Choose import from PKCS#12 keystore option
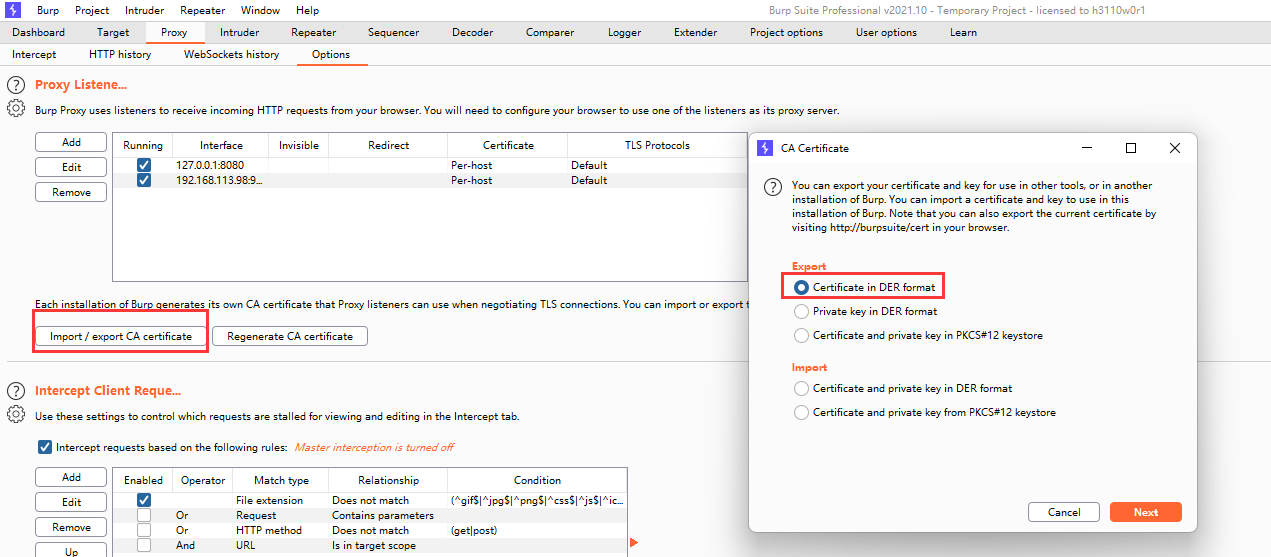1271x557 pixels. [801, 412]
